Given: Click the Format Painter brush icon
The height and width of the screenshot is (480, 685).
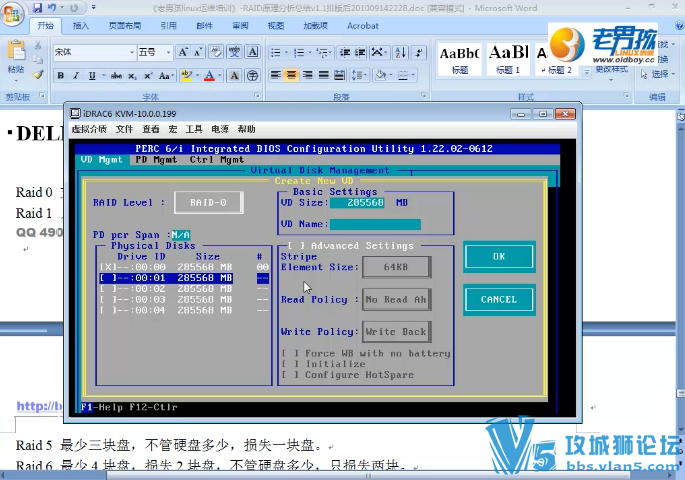Looking at the screenshot, I should (x=38, y=75).
